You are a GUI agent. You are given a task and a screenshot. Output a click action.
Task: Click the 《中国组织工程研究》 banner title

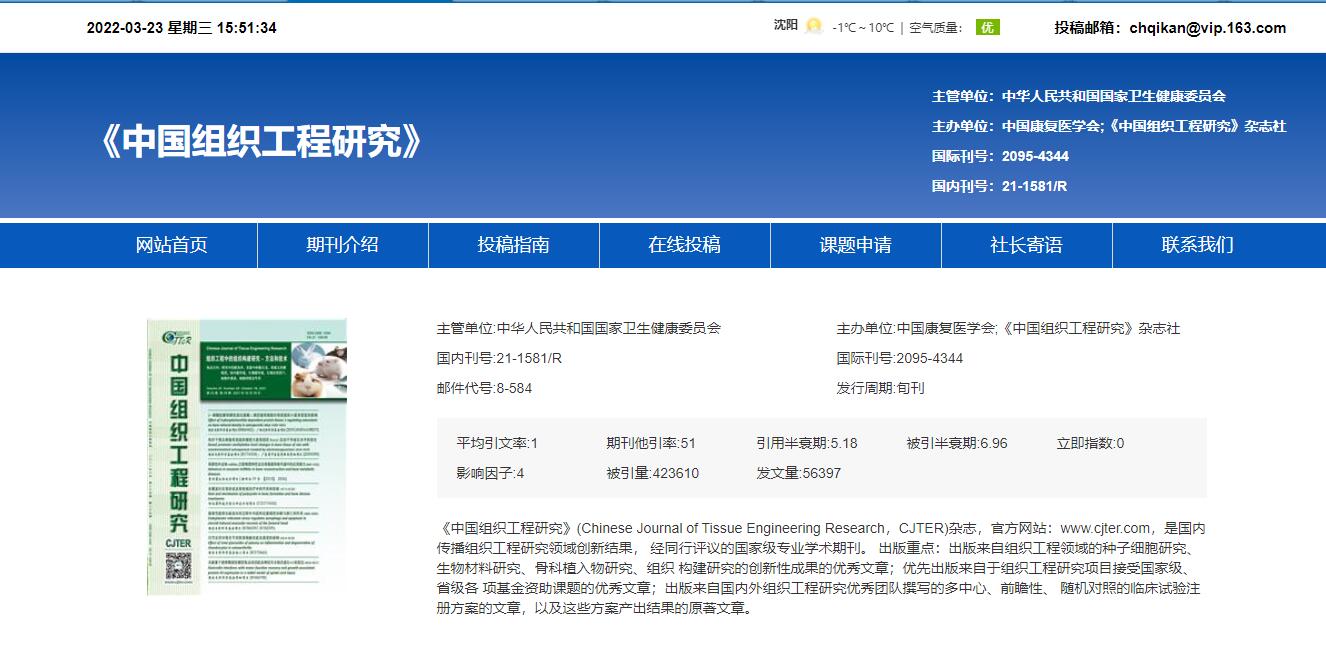[x=260, y=142]
